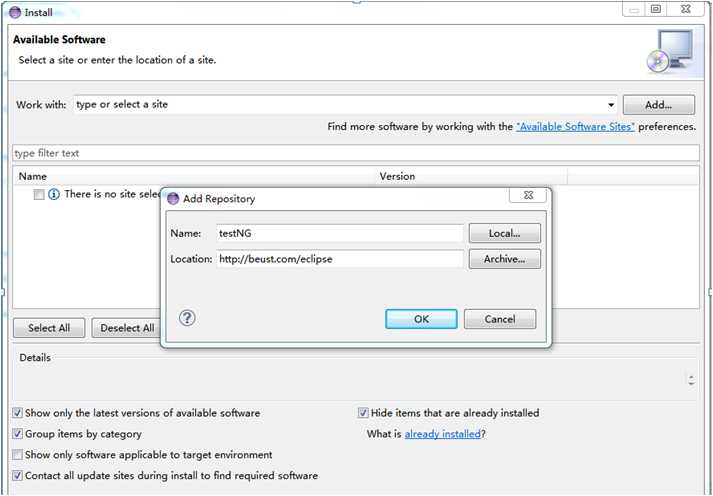The image size is (713, 496).
Task: Open the Work with site dropdown arrow
Action: tap(611, 105)
